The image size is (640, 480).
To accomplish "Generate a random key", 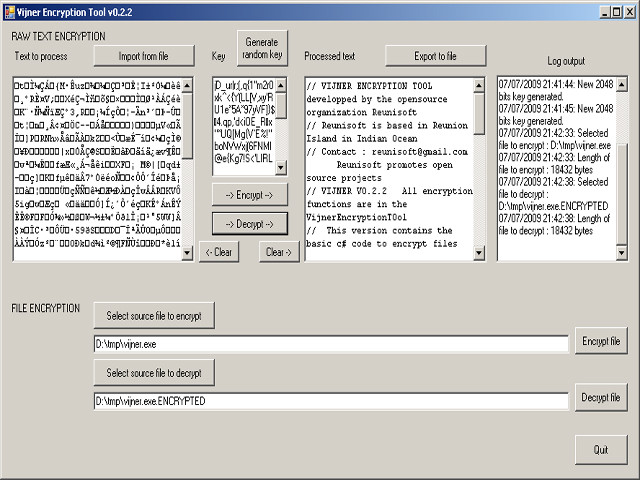I will [262, 48].
